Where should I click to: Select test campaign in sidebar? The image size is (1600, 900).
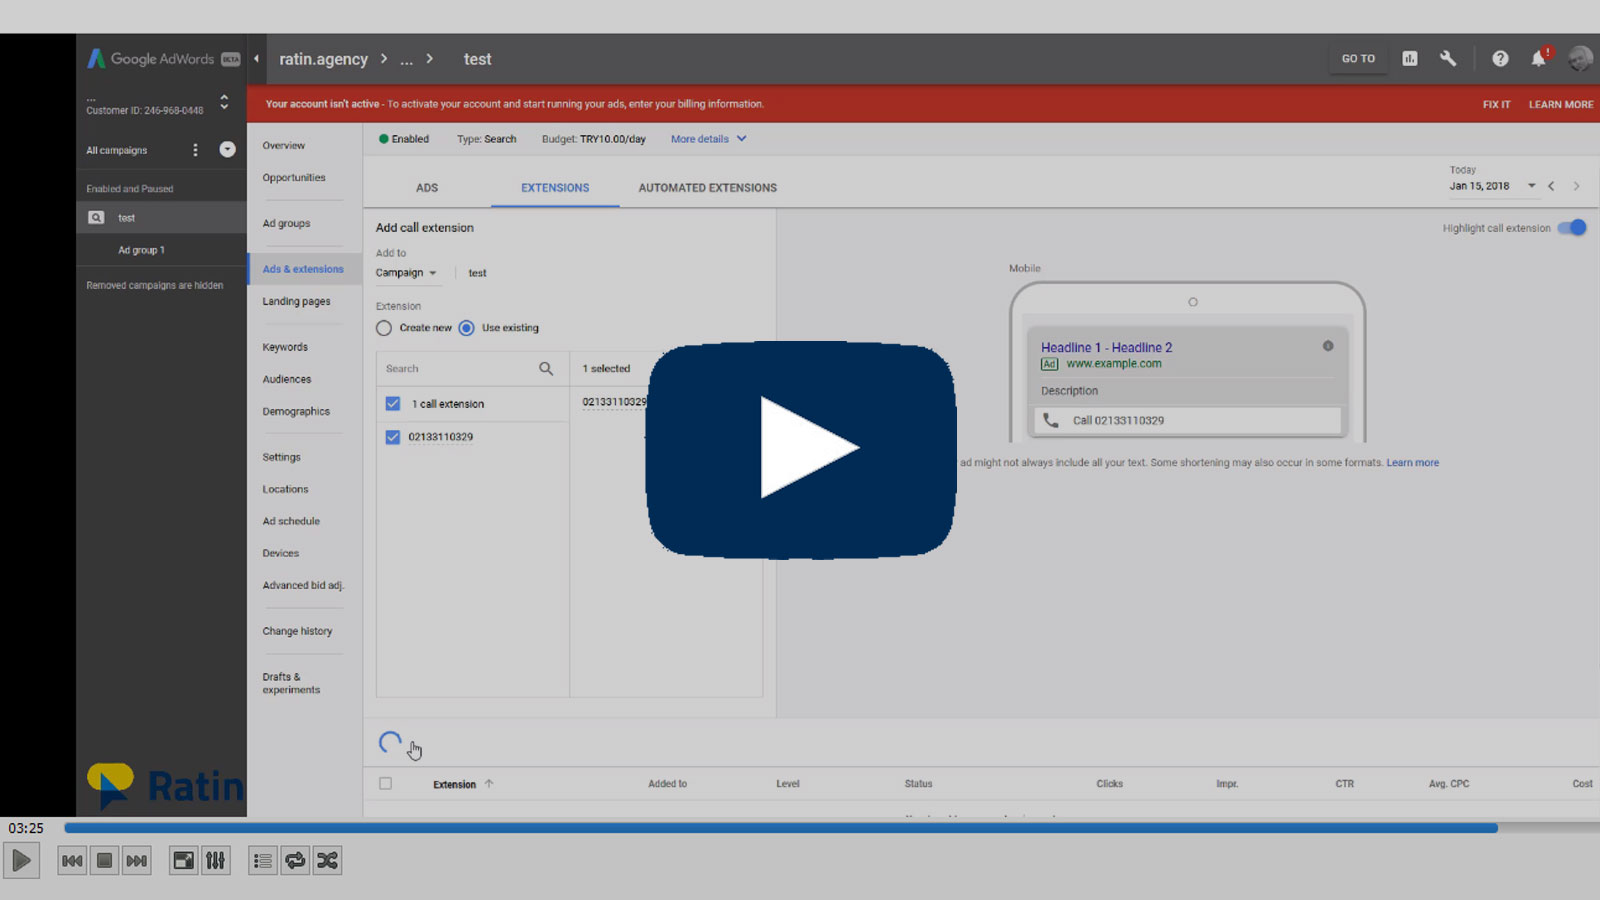click(161, 218)
